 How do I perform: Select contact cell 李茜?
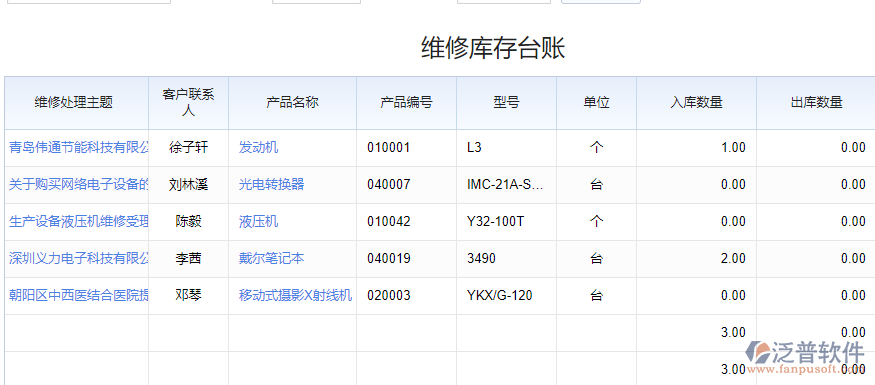[x=189, y=258]
